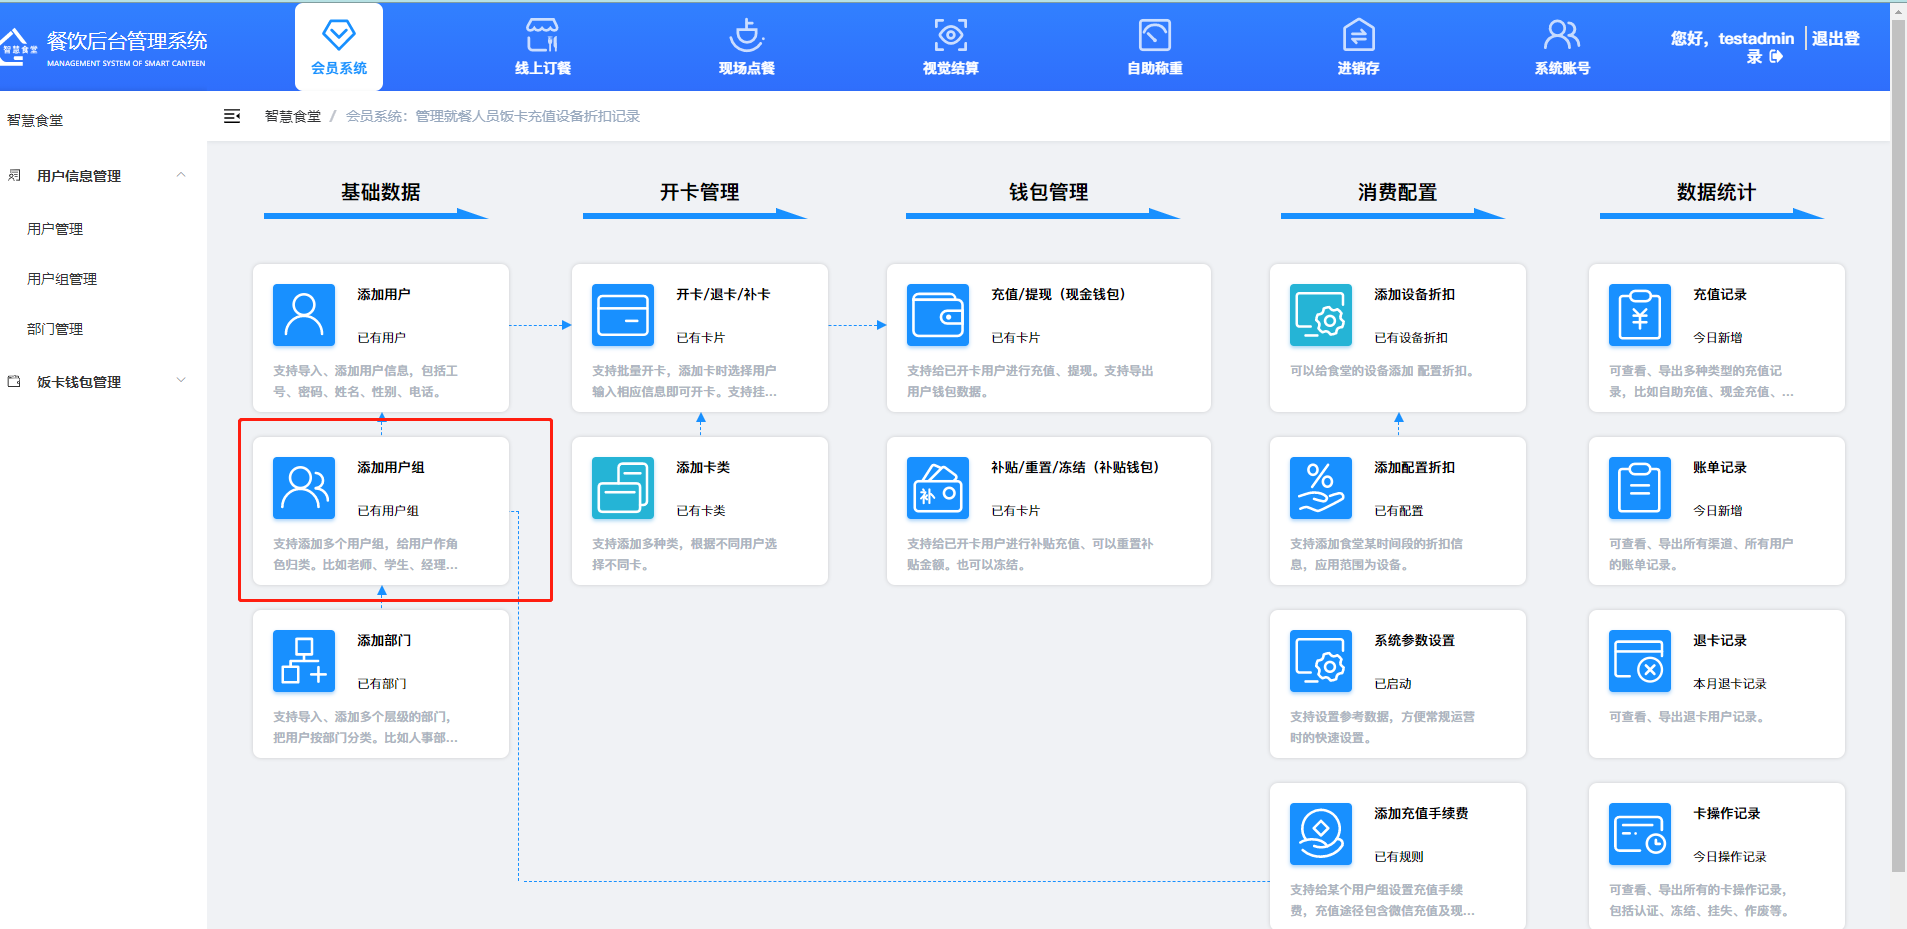The image size is (1907, 929).
Task: Open the 充值记录 record icon
Action: pos(1639,314)
